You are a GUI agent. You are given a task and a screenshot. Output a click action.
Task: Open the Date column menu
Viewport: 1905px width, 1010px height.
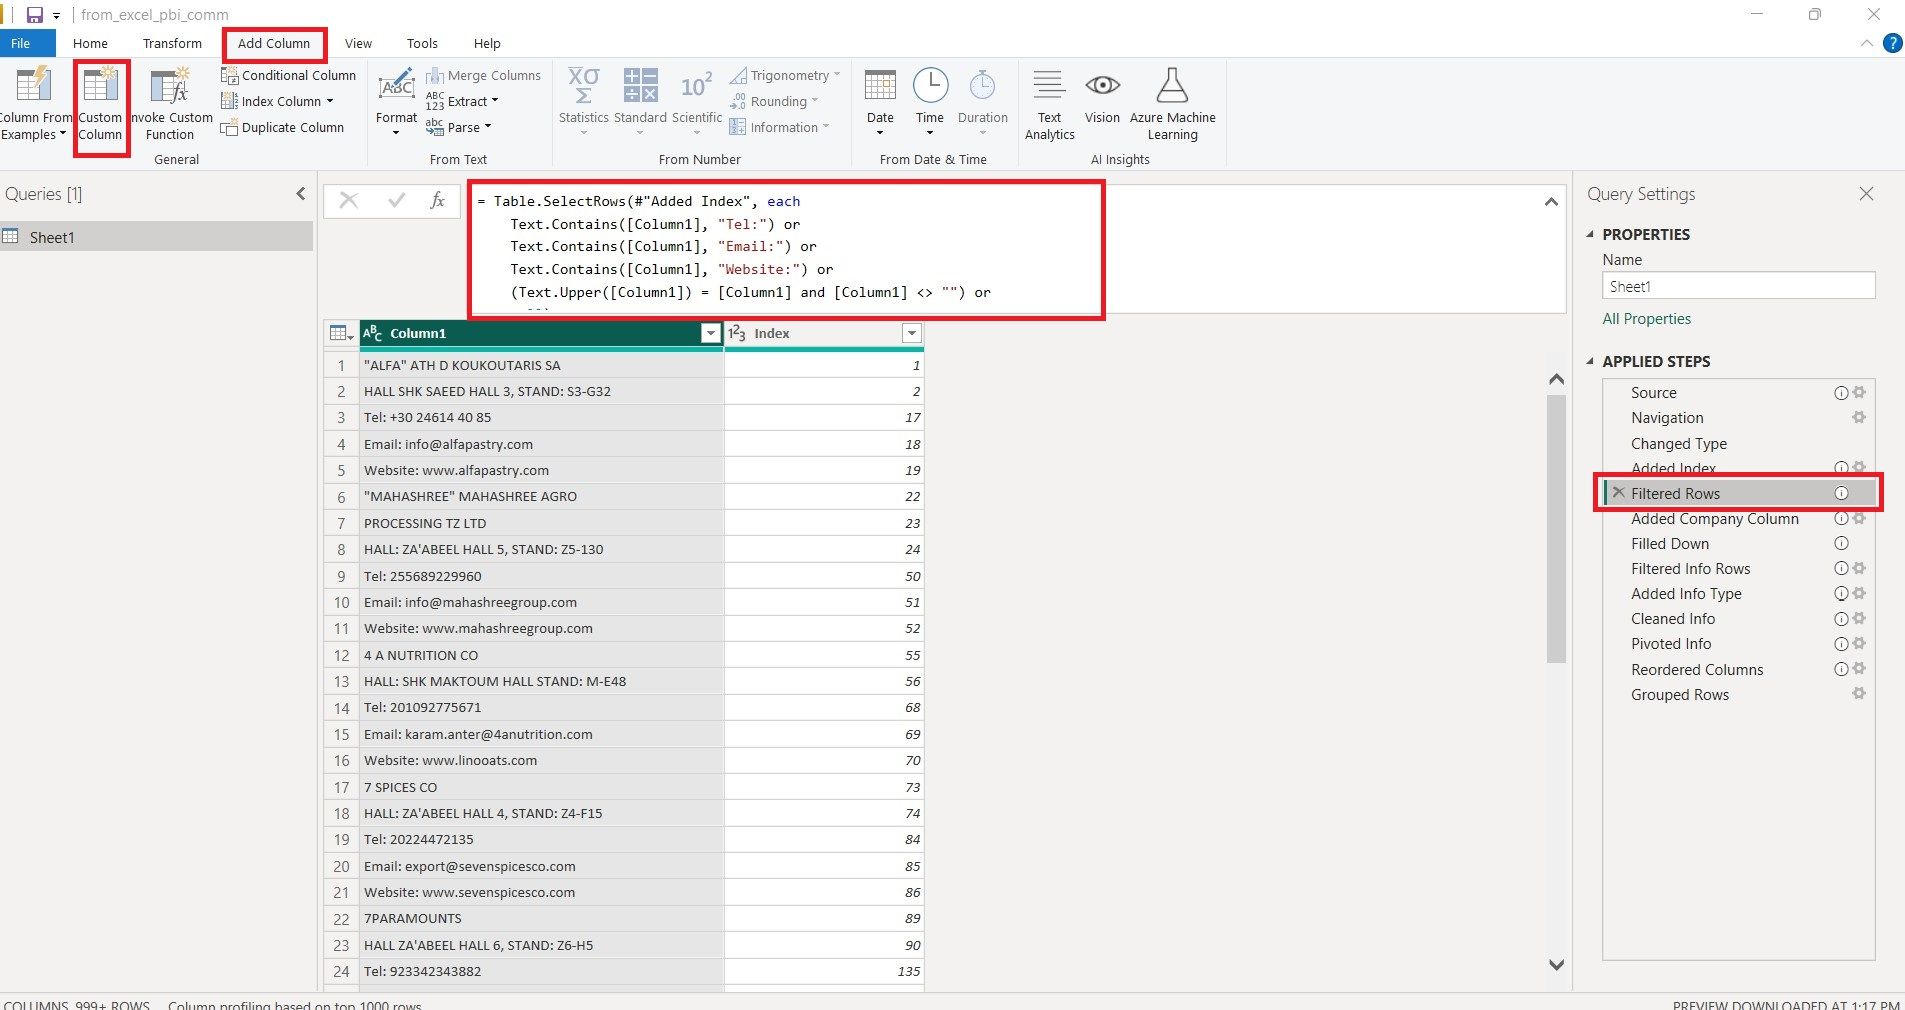[x=880, y=103]
